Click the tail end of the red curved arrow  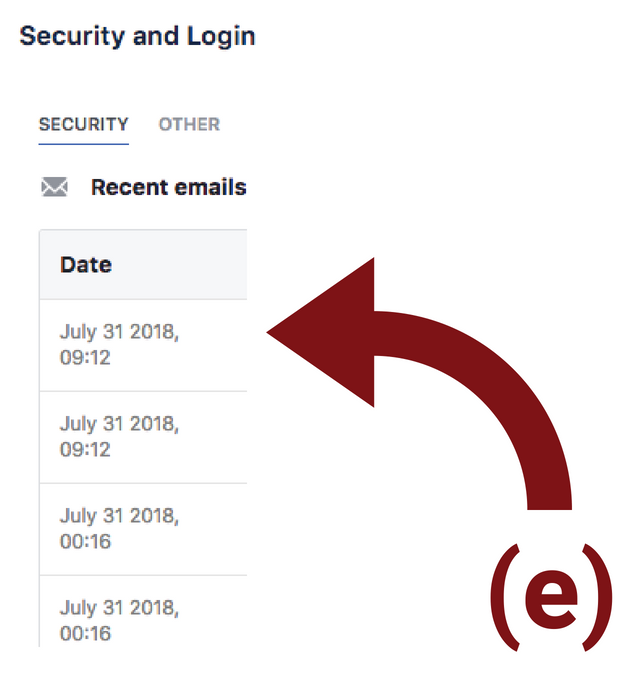(549, 498)
